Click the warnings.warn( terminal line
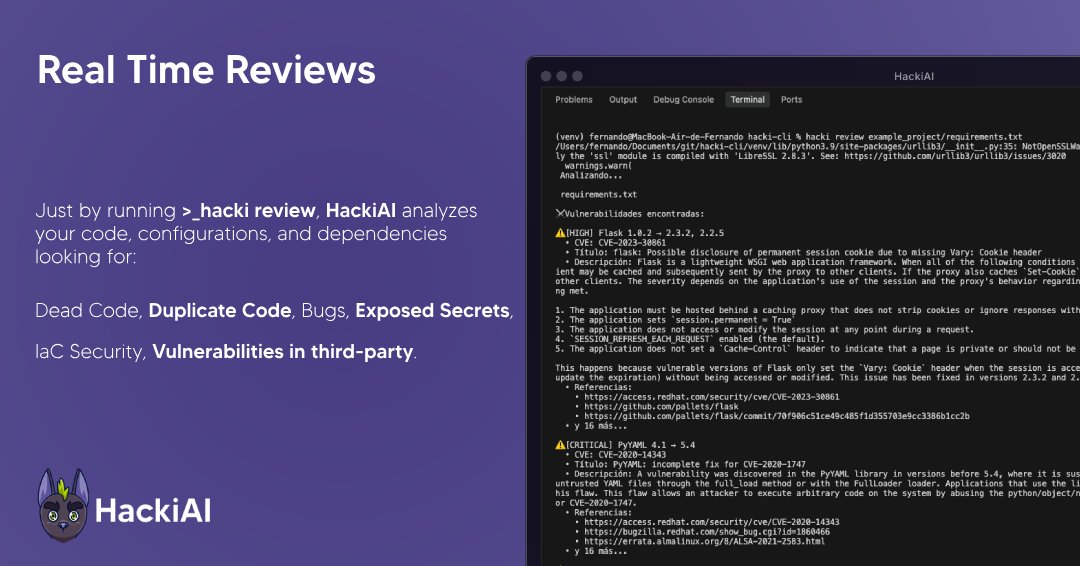This screenshot has width=1080, height=566. [598, 165]
